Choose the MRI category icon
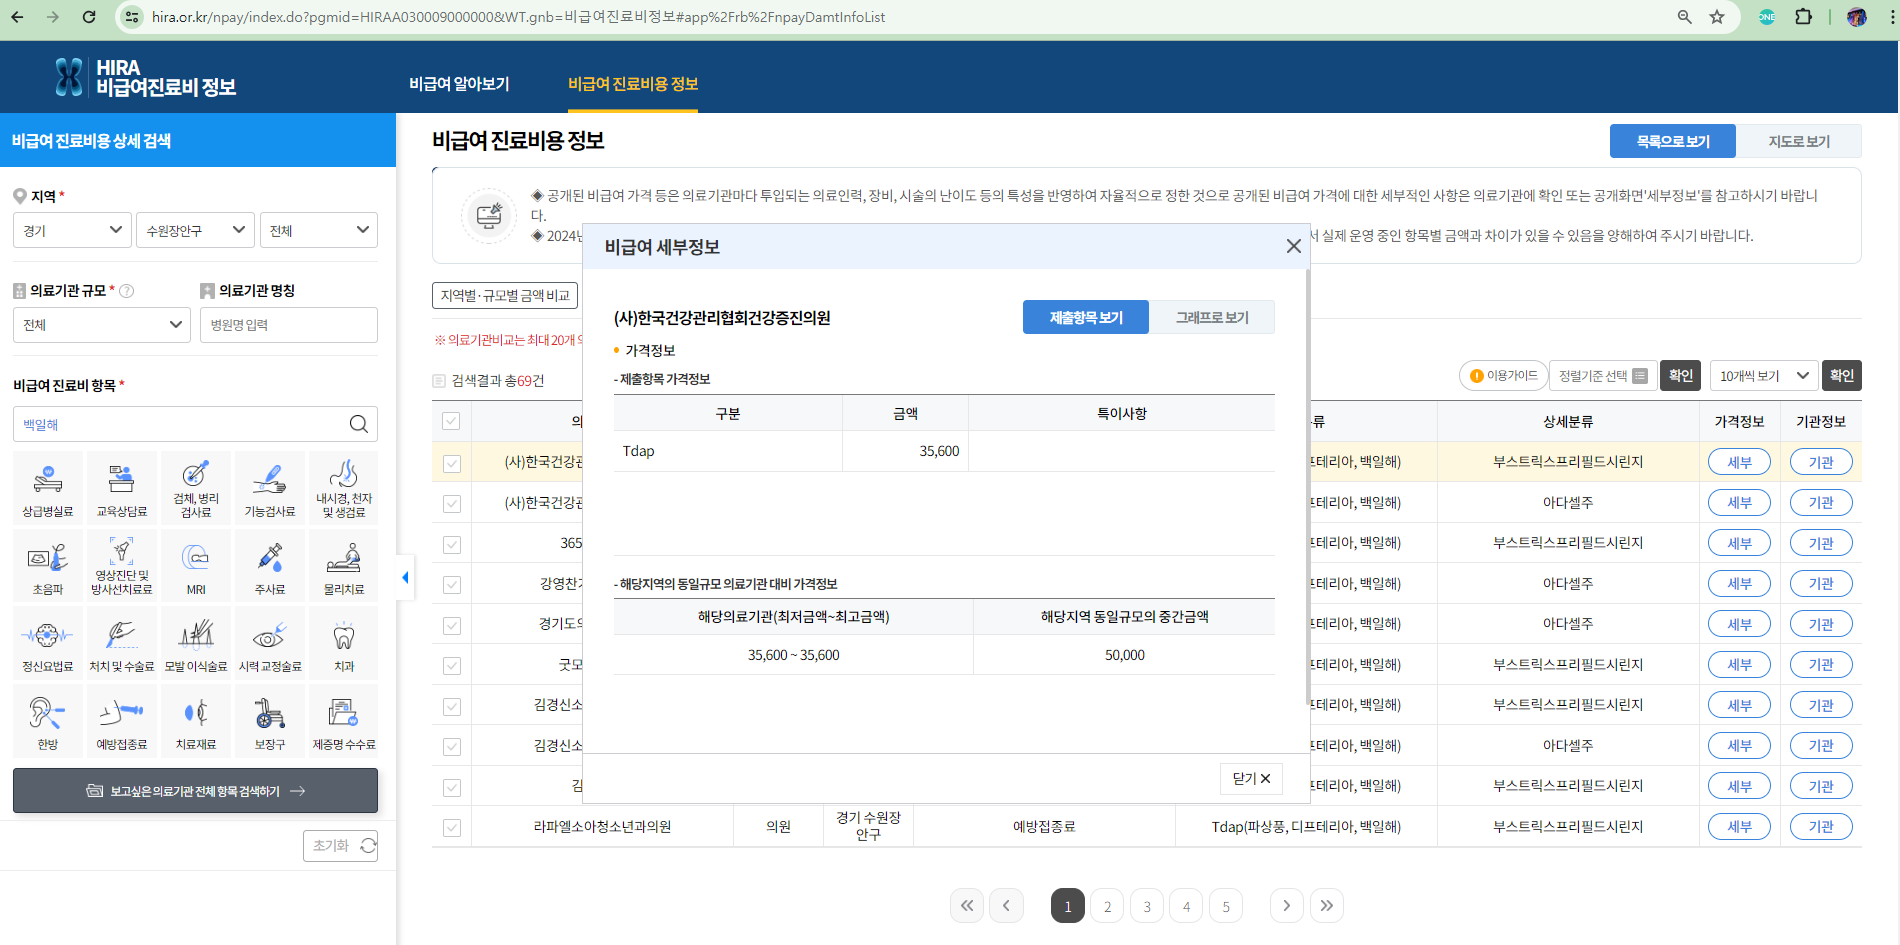The height and width of the screenshot is (945, 1900). (196, 566)
